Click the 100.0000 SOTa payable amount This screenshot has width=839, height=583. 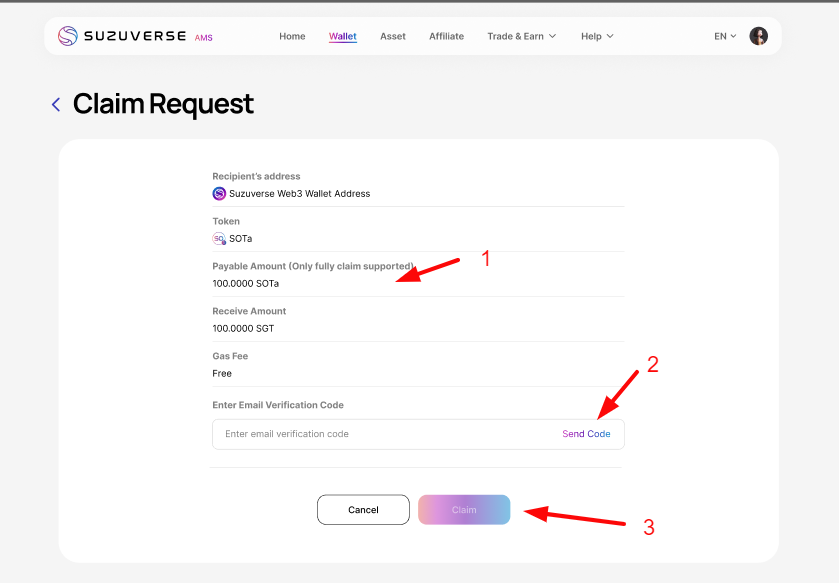[246, 284]
